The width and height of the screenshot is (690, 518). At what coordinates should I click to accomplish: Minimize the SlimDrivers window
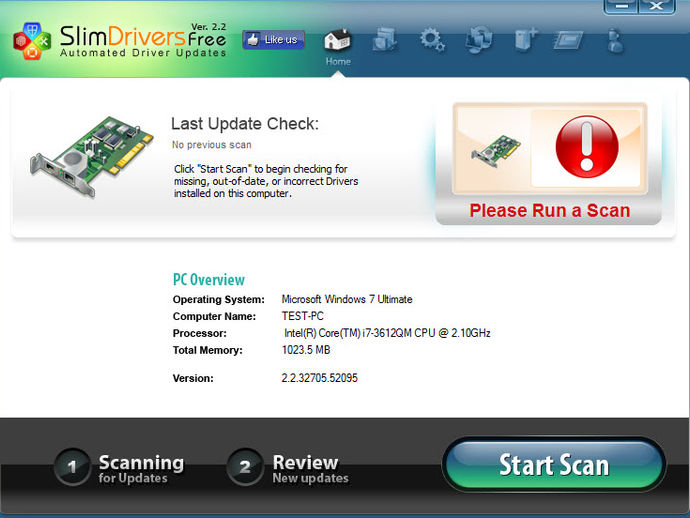pyautogui.click(x=621, y=6)
